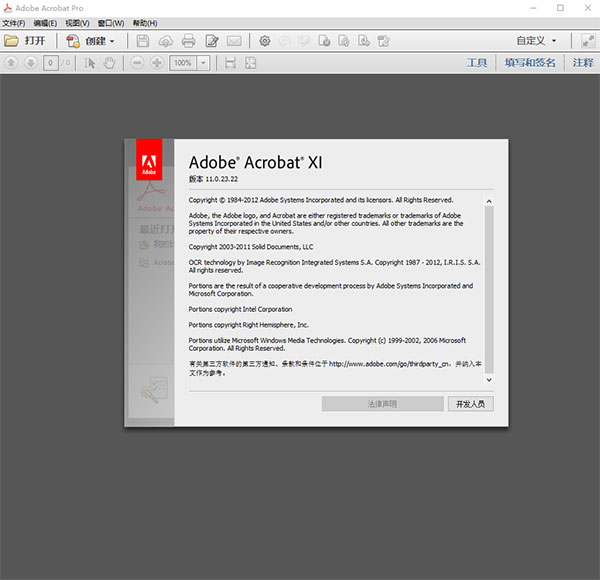Open the 自定义 dropdown
600x580 pixels.
pyautogui.click(x=536, y=41)
